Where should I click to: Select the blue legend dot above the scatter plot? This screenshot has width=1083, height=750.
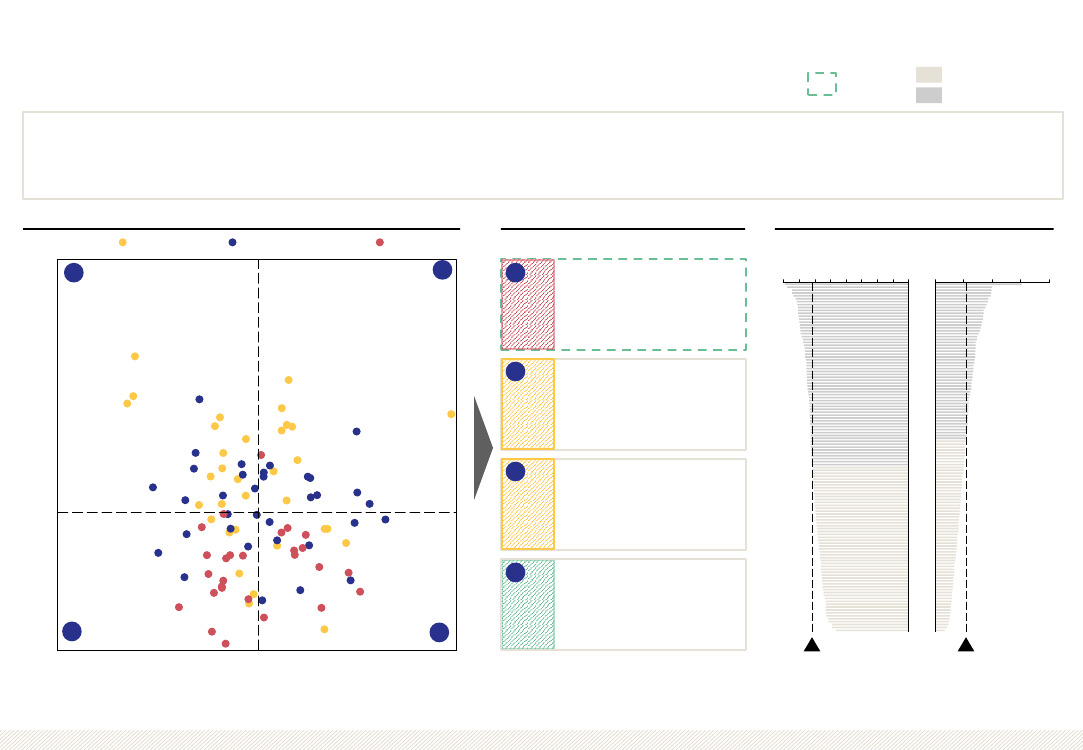pos(233,242)
